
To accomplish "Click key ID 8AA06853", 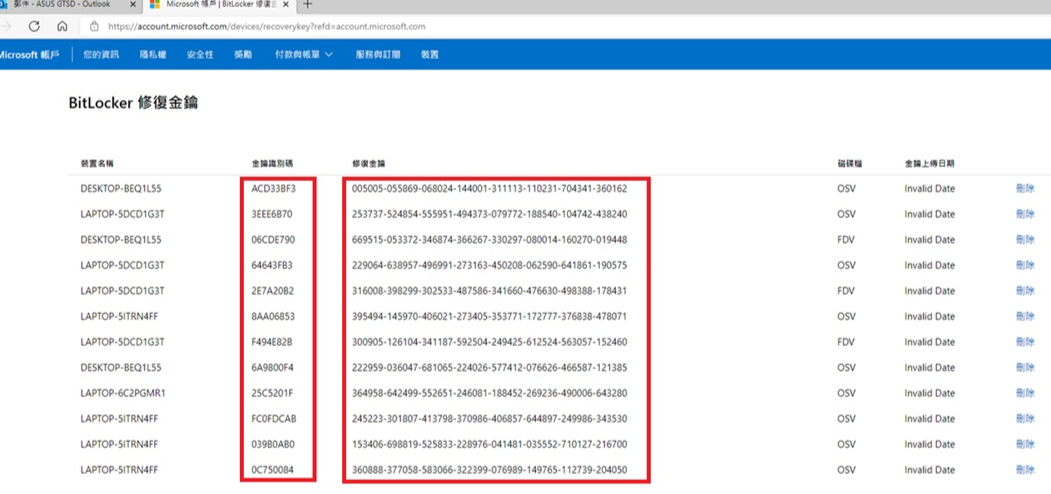I will tap(272, 316).
